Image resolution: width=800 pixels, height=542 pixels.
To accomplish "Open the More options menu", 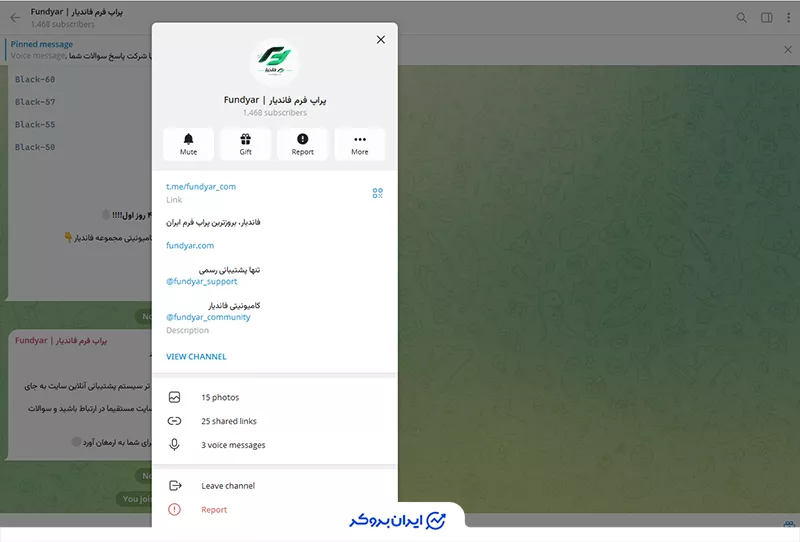I will coord(360,144).
